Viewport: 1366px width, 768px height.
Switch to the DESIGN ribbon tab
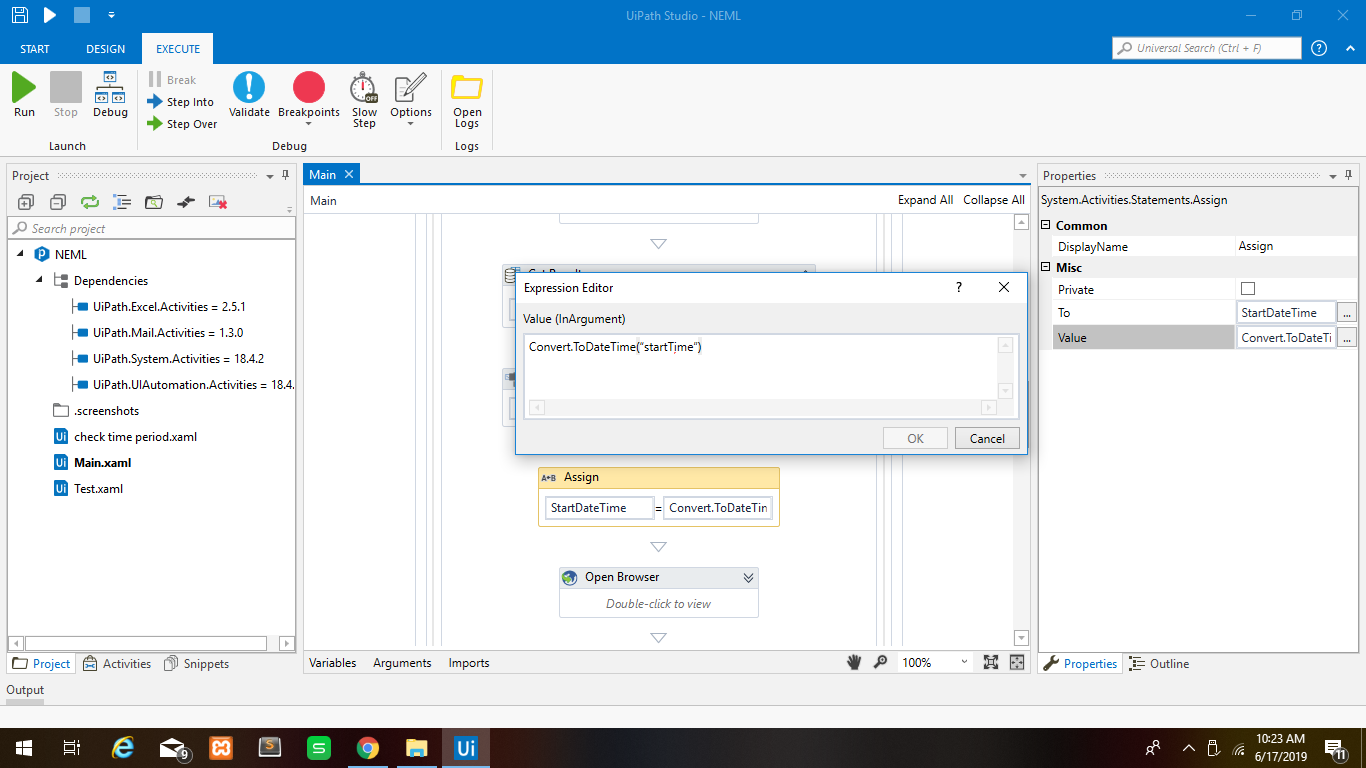105,49
